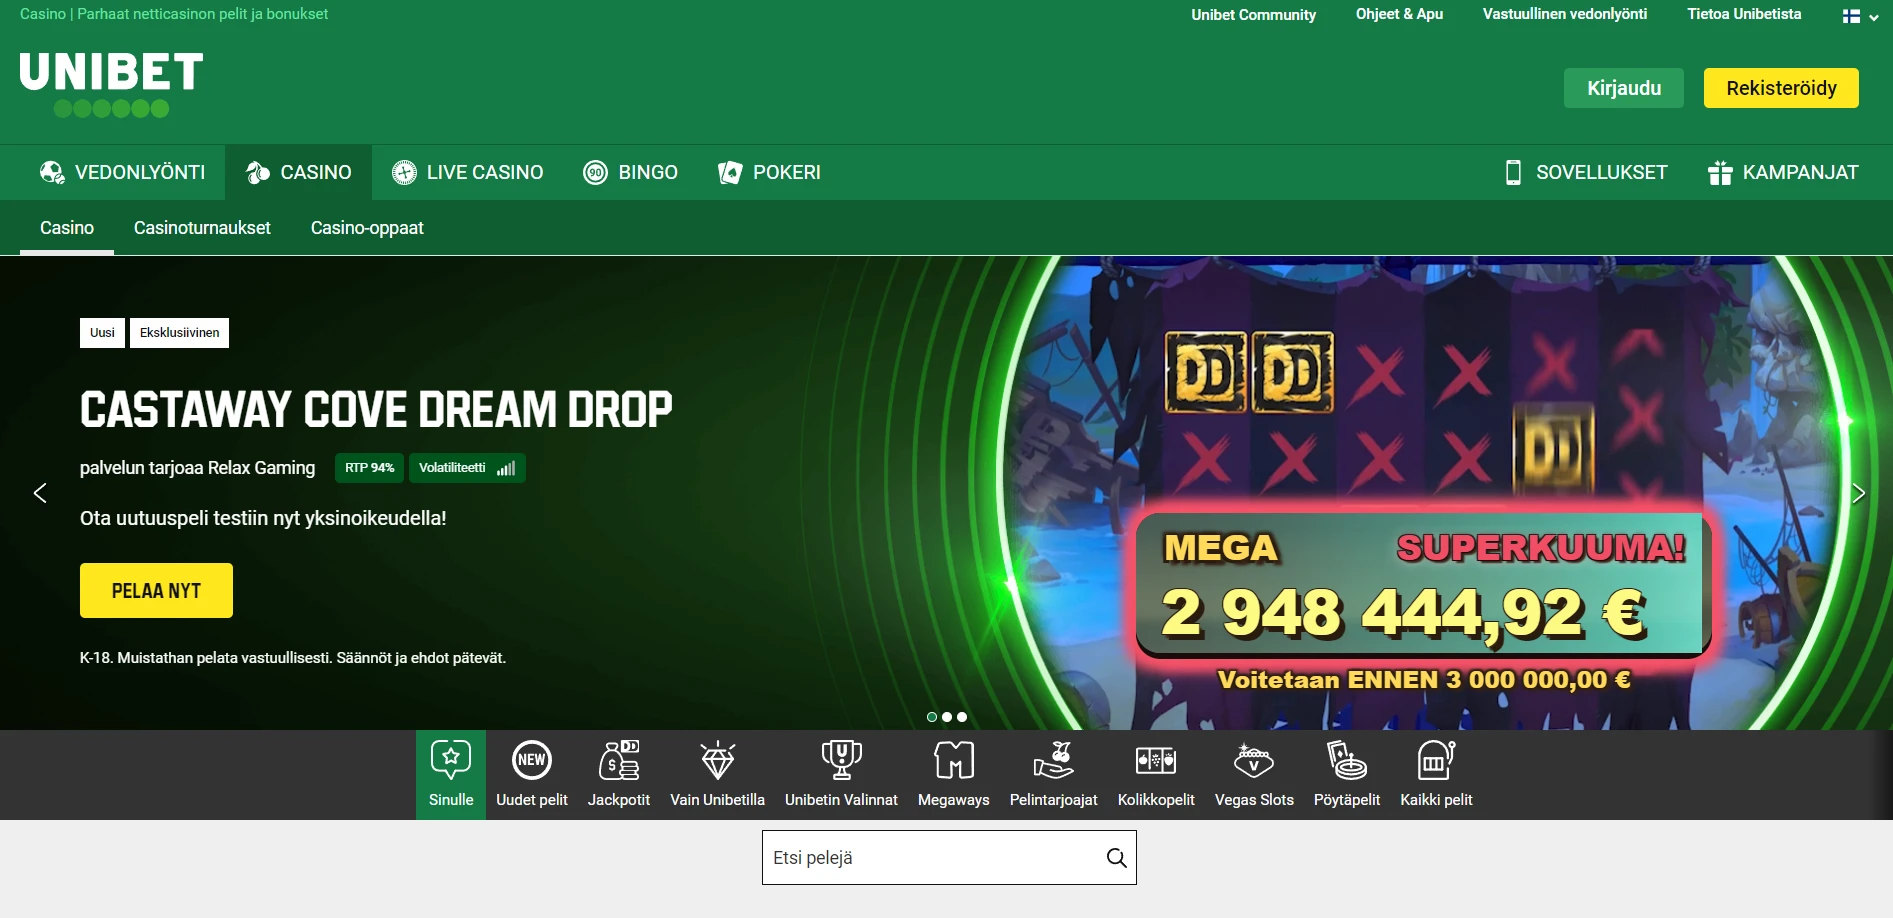The image size is (1893, 918).
Task: Click the Etsi pelejä search field
Action: [949, 858]
